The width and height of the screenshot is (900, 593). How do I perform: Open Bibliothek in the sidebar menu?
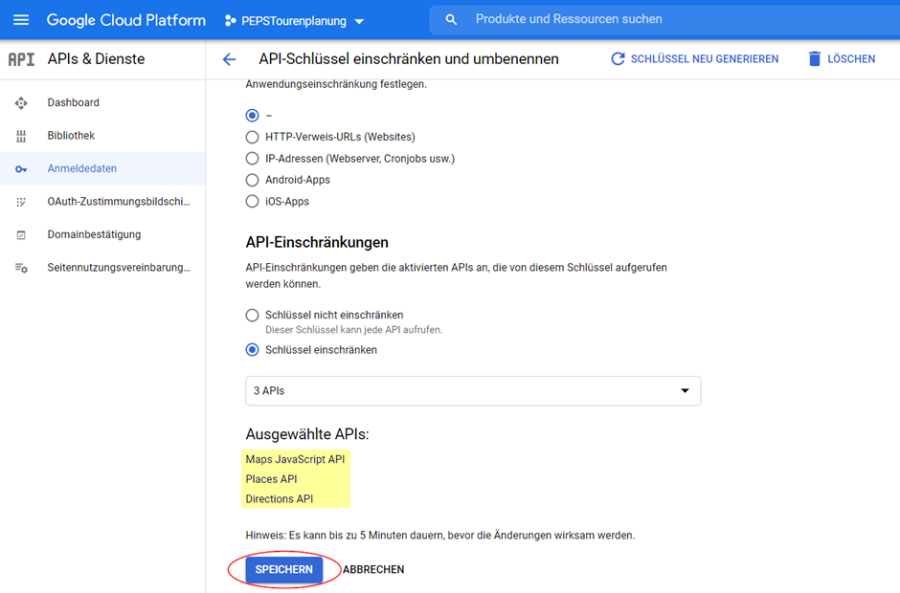pyautogui.click(x=71, y=136)
